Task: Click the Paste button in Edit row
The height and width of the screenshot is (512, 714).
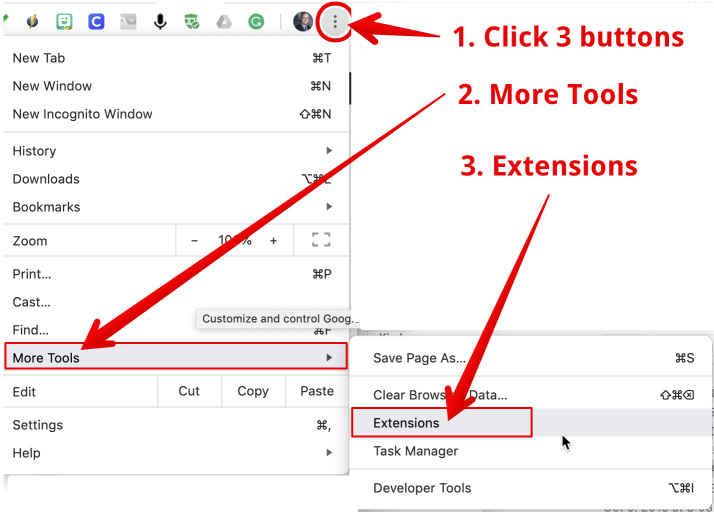Action: pyautogui.click(x=317, y=391)
